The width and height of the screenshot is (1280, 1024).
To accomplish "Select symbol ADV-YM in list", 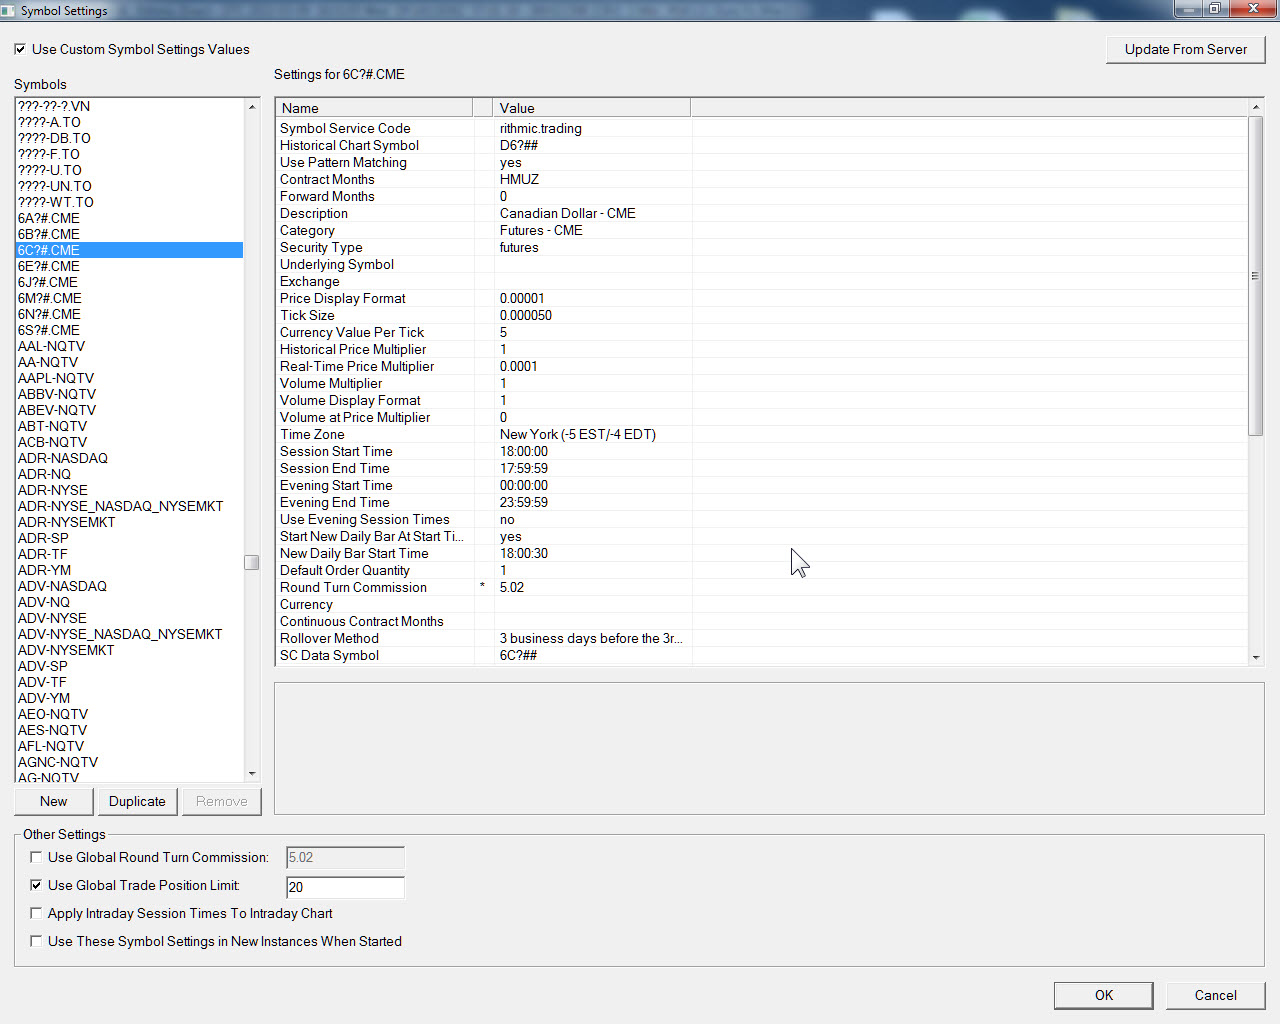I will point(129,698).
